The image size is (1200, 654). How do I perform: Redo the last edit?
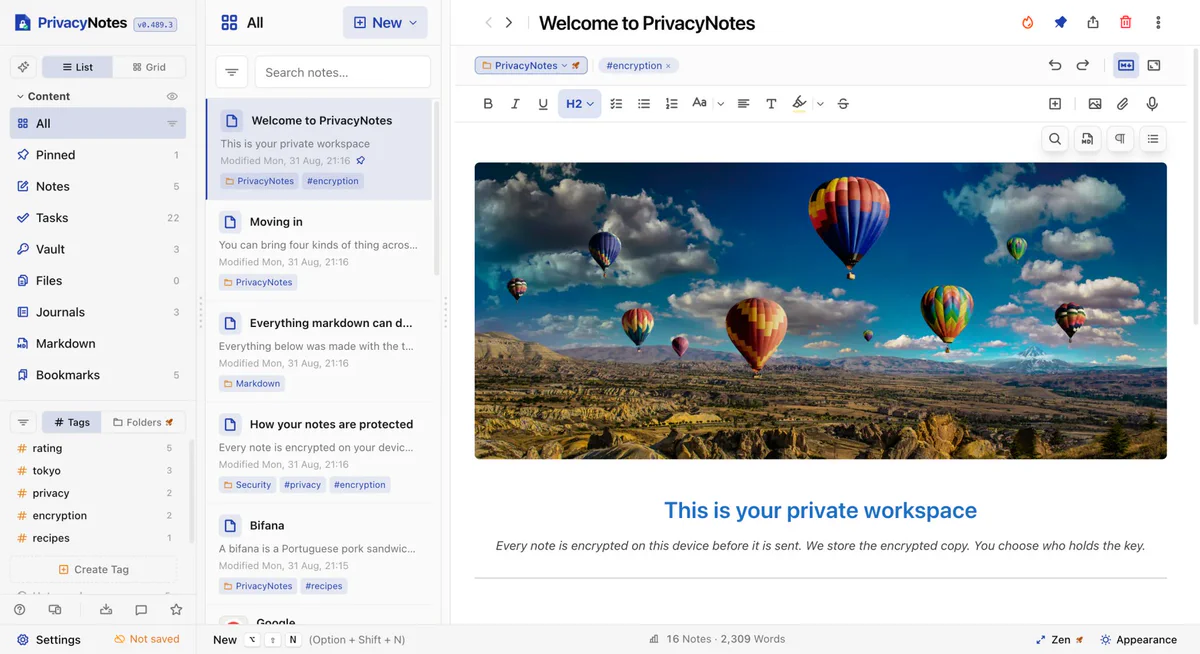pyautogui.click(x=1083, y=65)
